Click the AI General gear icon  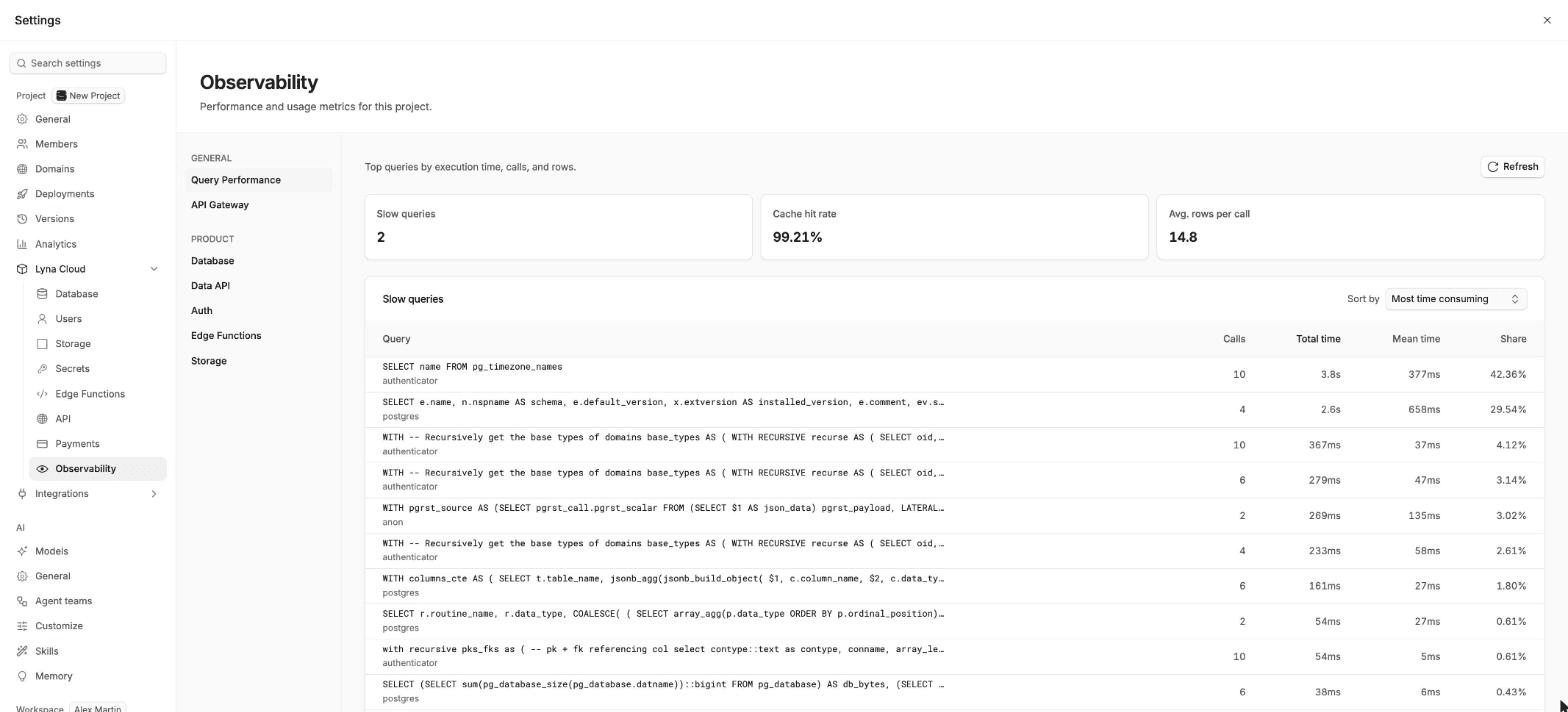22,576
